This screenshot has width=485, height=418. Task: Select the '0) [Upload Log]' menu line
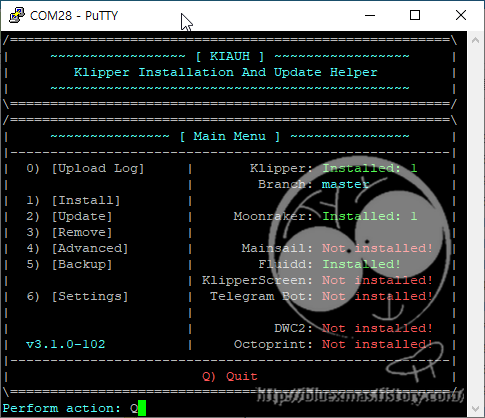[85, 168]
